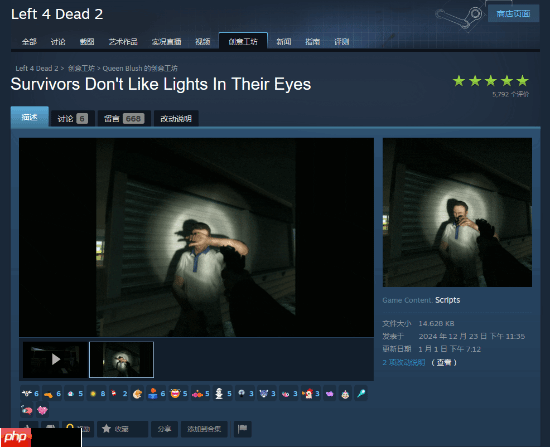Viewport: 550px width, 447px height.
Task: Open the Artwork (艺术作品) hub tab
Action: [x=123, y=42]
